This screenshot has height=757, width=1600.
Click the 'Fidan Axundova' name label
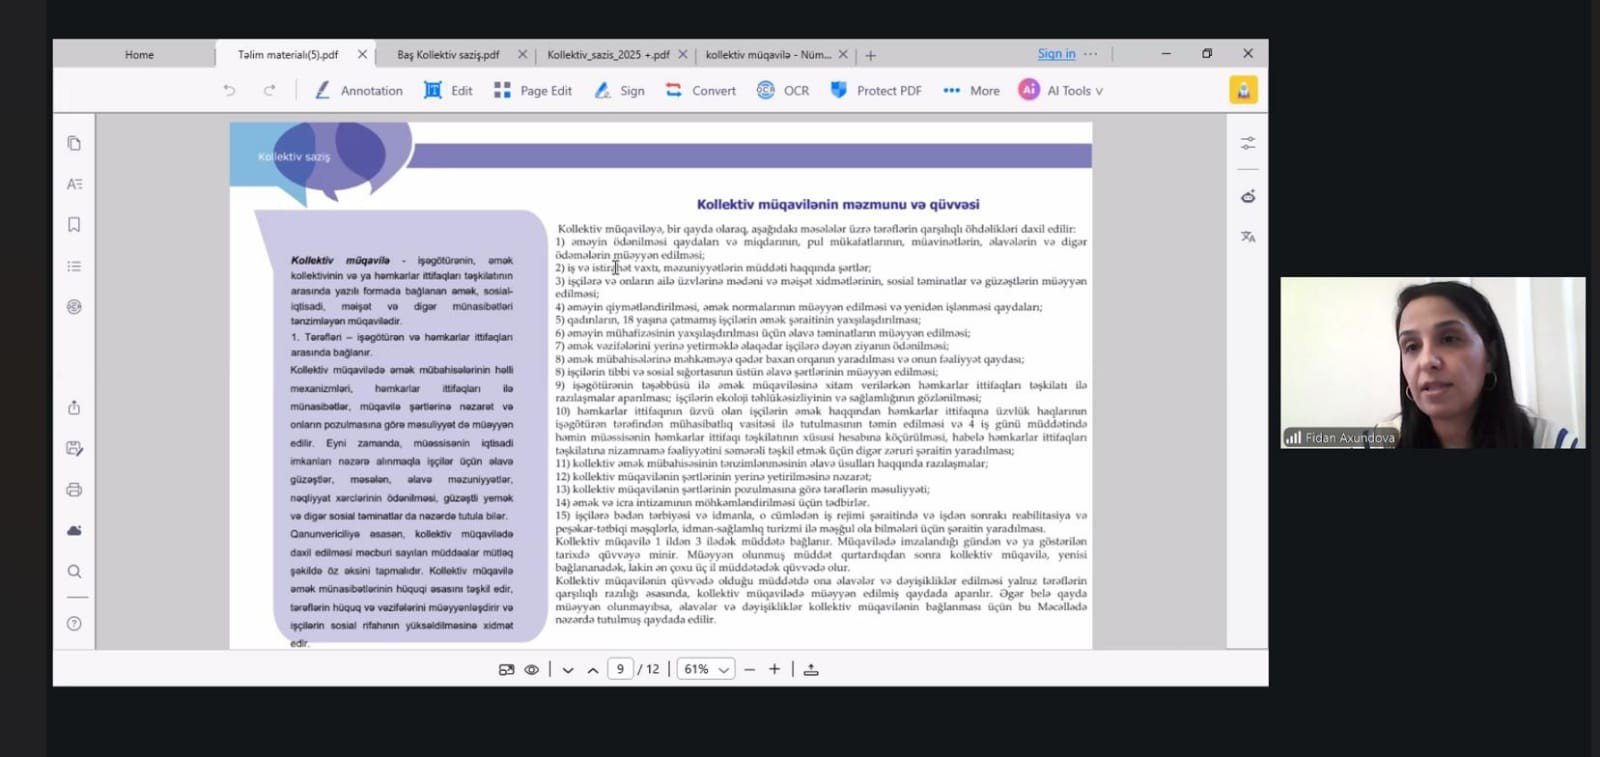coord(1349,438)
